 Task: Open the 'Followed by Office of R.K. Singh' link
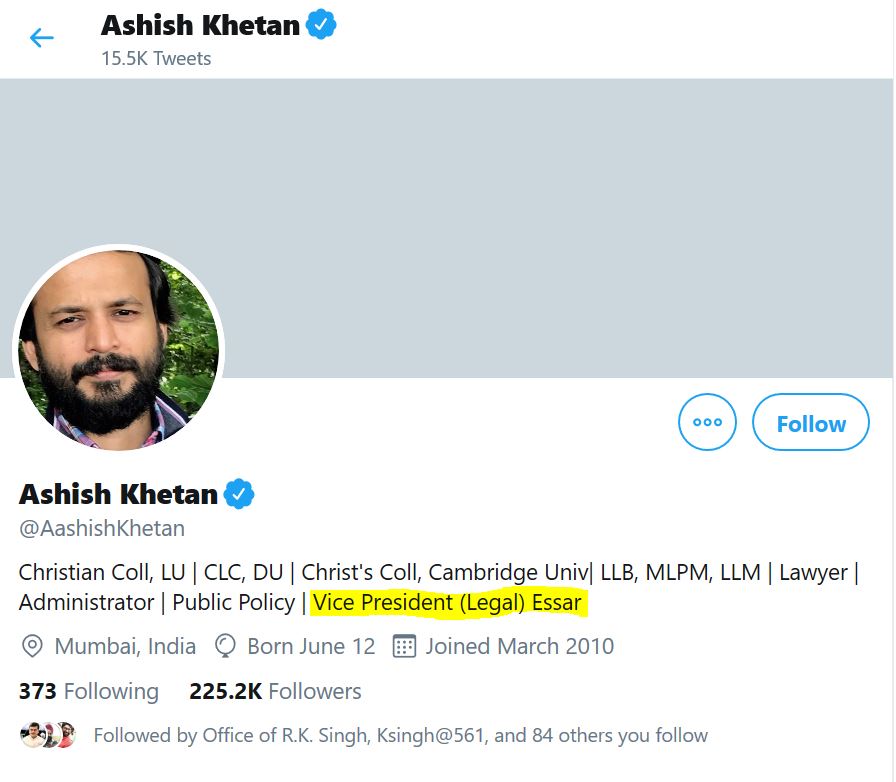400,735
